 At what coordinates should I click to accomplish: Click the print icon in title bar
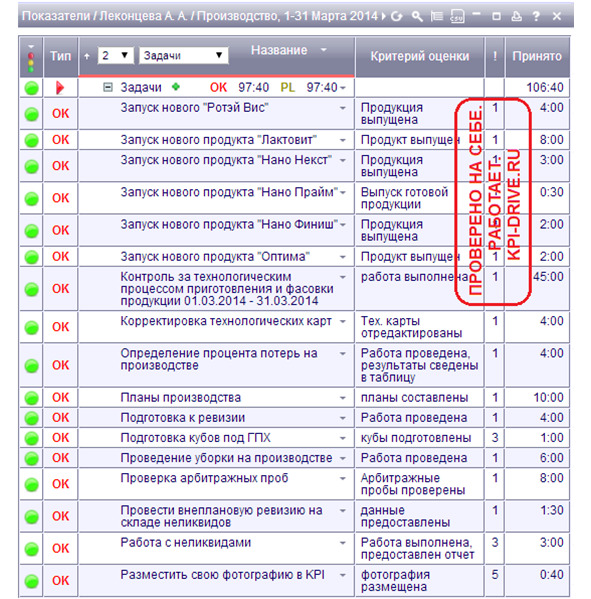pos(517,16)
